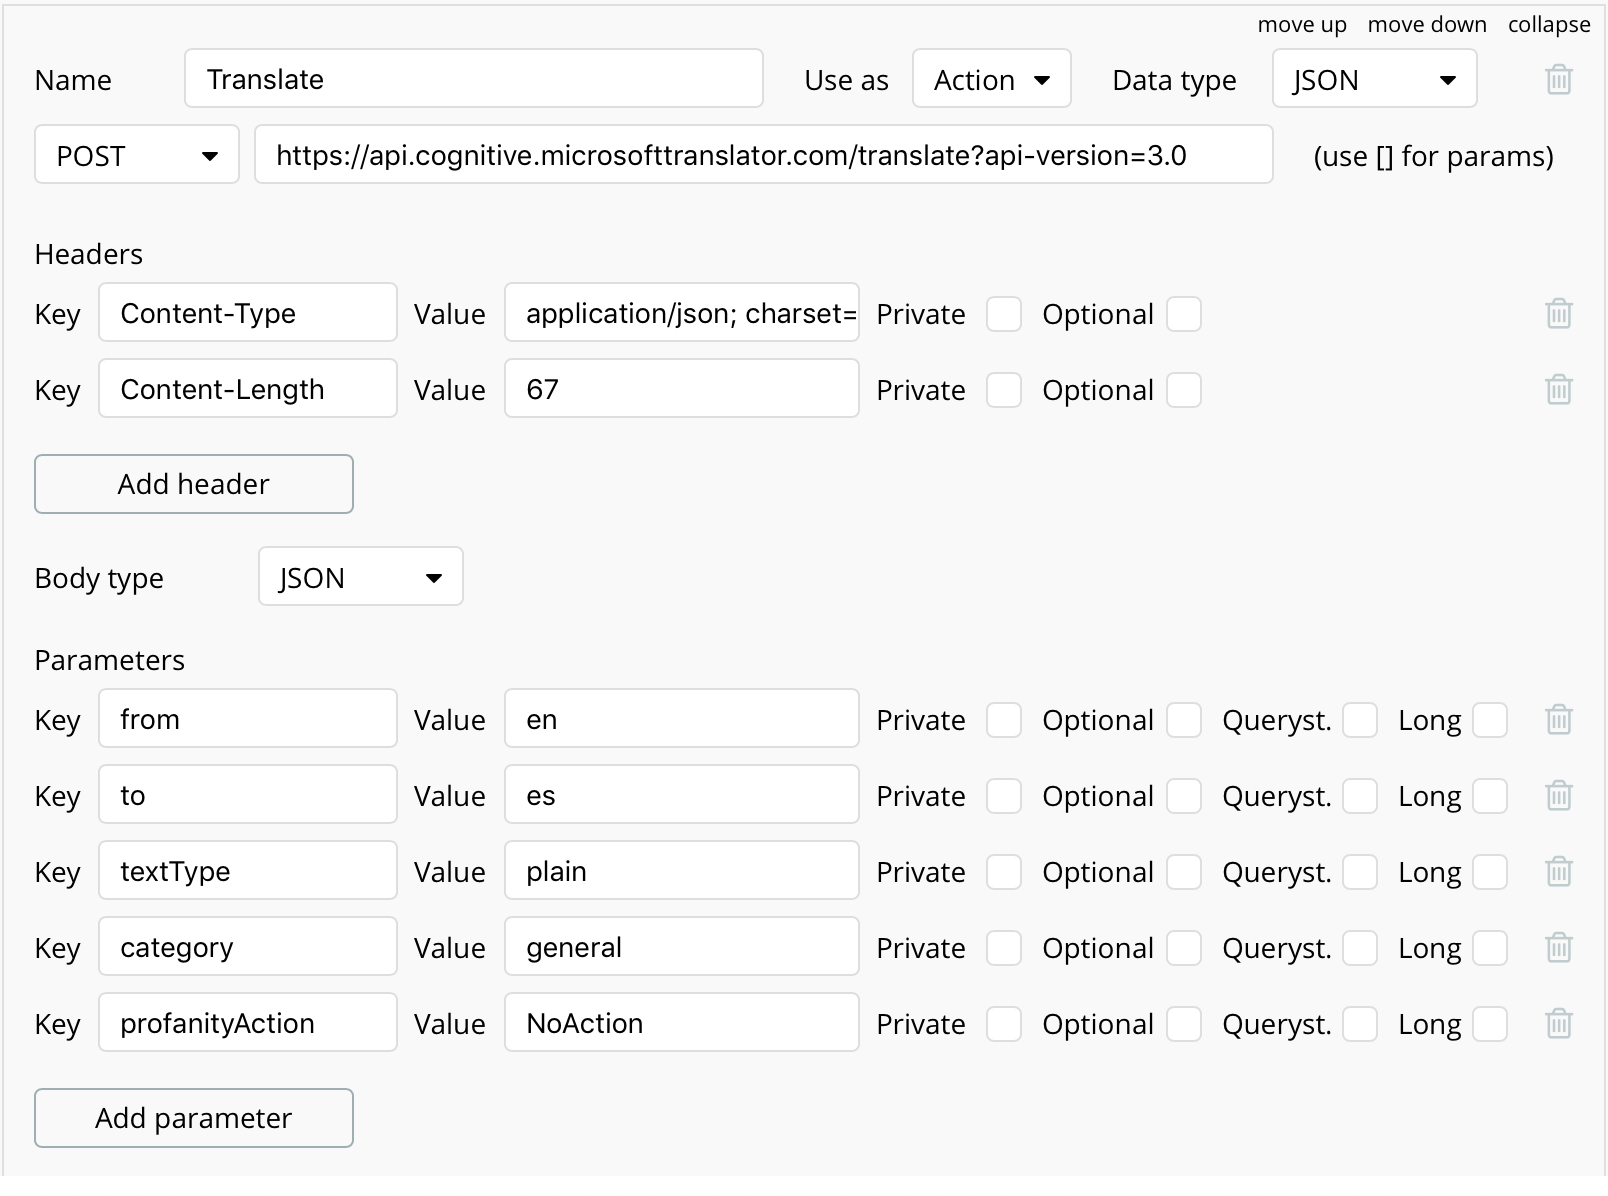Mark the Content-Type header as Private
Screen dimensions: 1608x1196
[x=1004, y=314]
